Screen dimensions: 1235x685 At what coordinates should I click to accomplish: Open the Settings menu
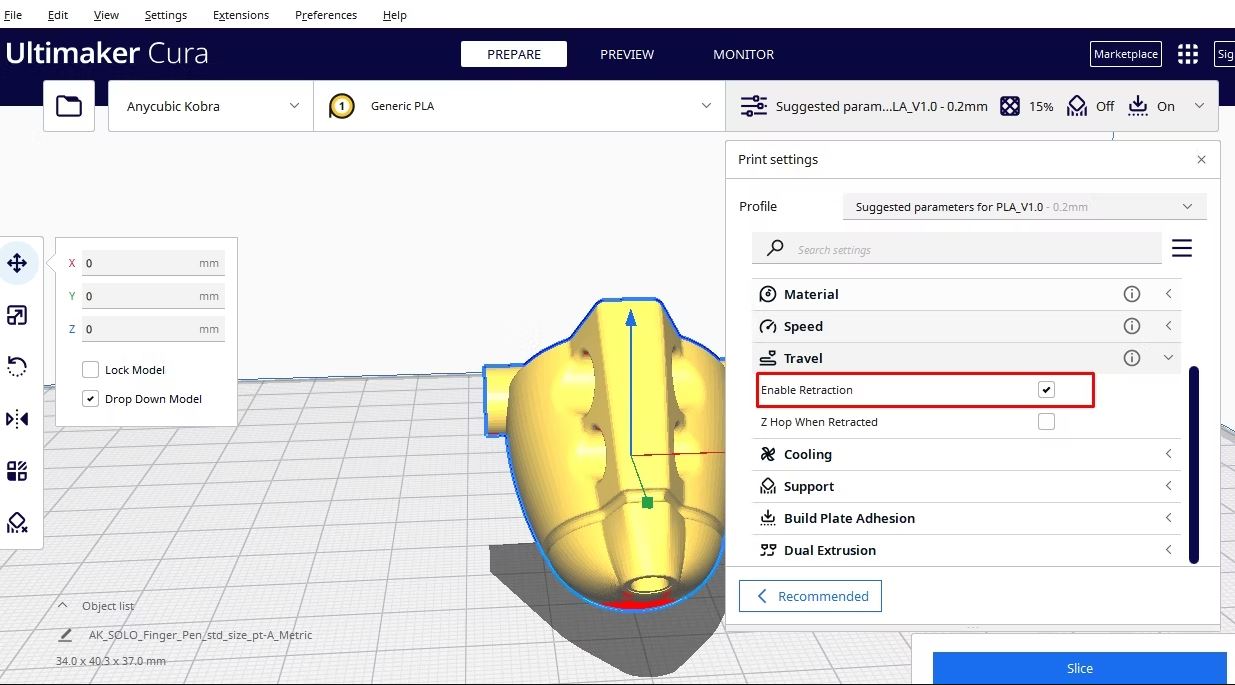pos(166,15)
